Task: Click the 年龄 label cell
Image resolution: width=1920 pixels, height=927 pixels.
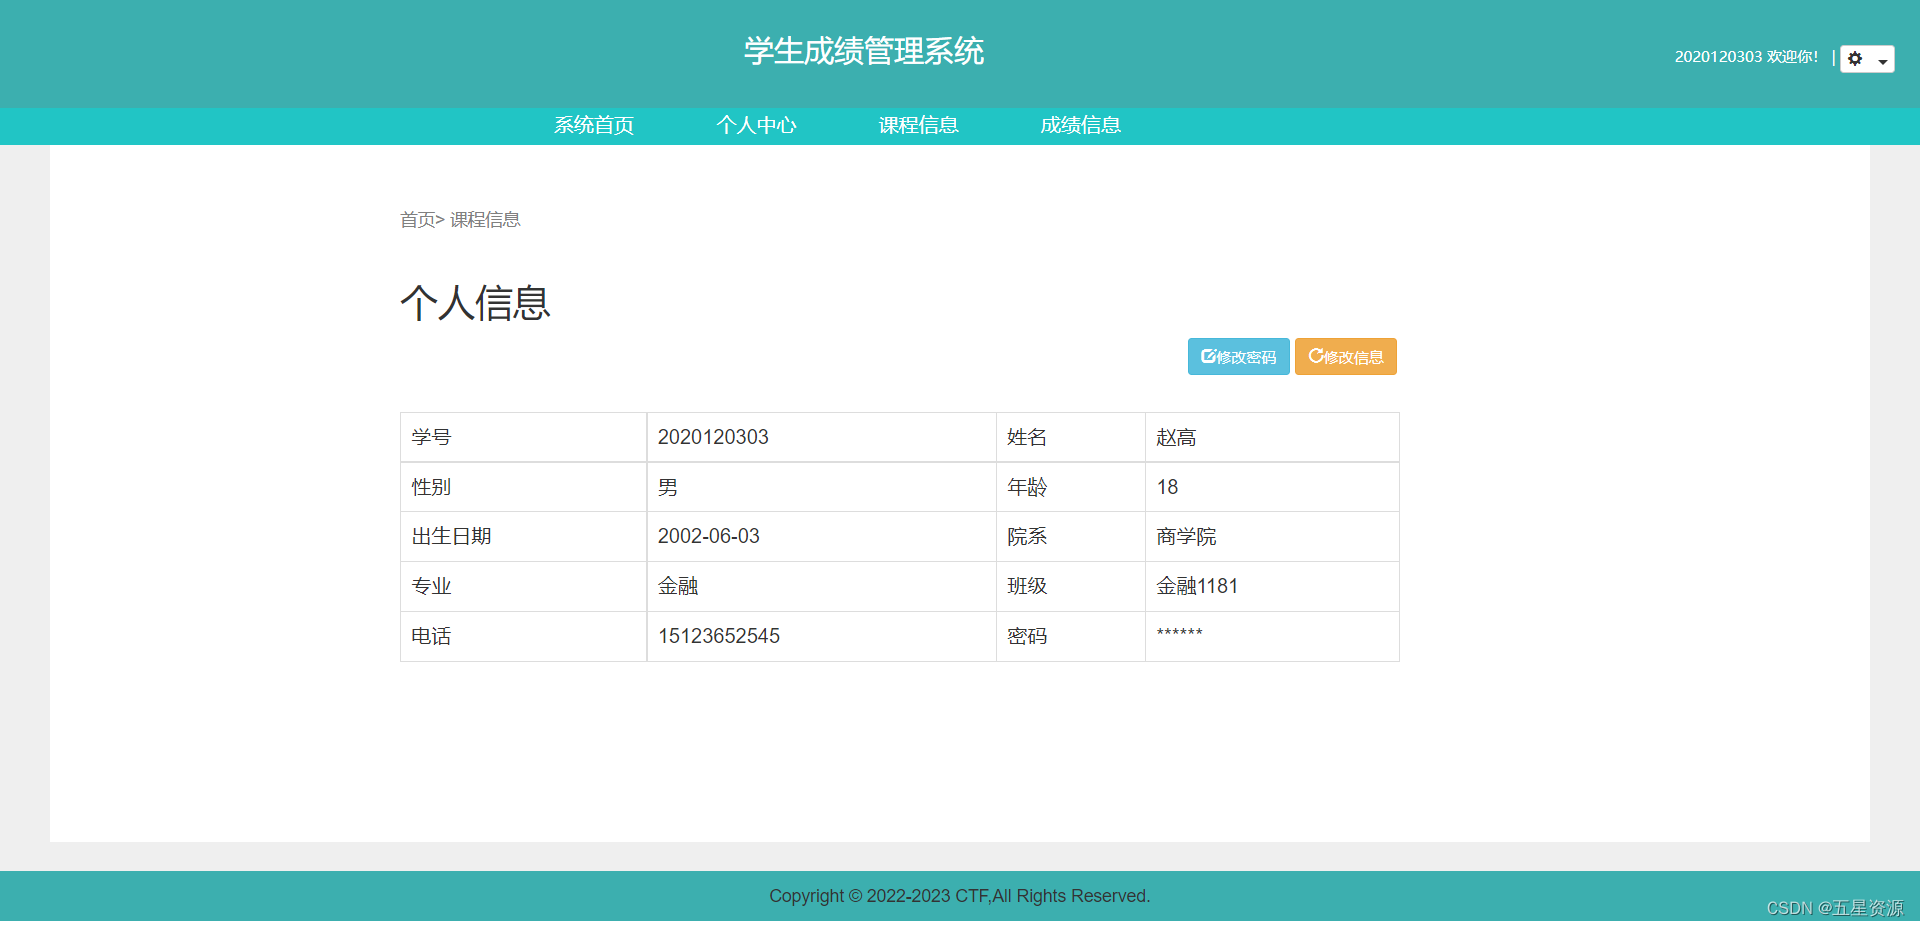Action: click(1070, 487)
